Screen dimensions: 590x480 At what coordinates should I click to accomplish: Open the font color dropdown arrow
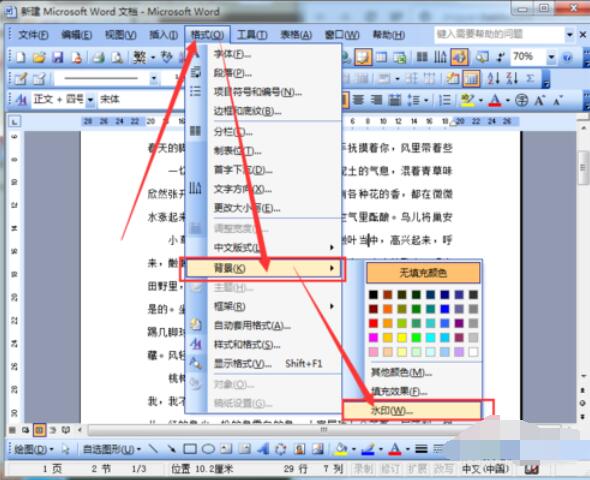pyautogui.click(x=508, y=100)
